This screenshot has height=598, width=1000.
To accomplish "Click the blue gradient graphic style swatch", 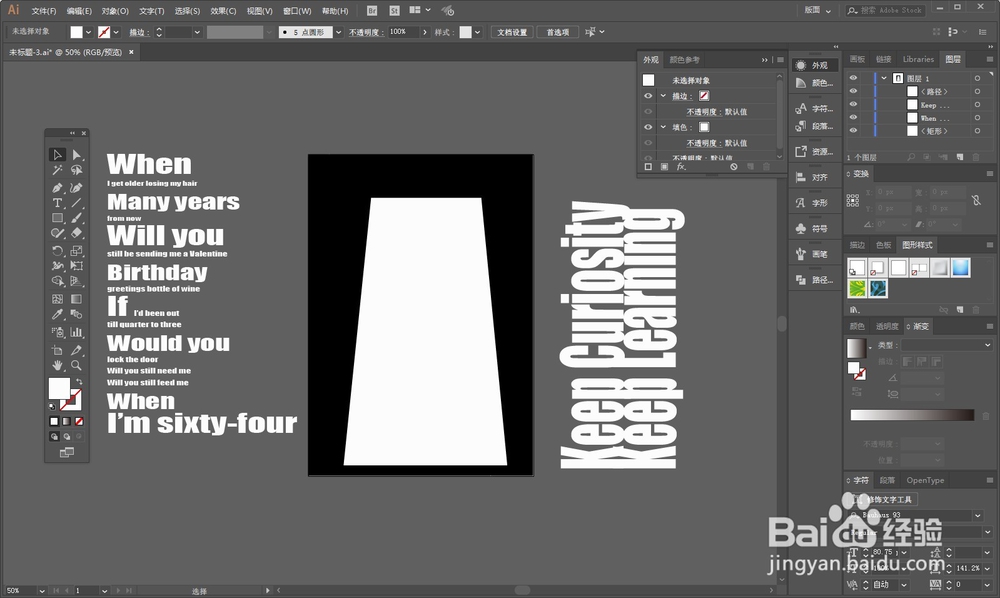I will coord(960,268).
